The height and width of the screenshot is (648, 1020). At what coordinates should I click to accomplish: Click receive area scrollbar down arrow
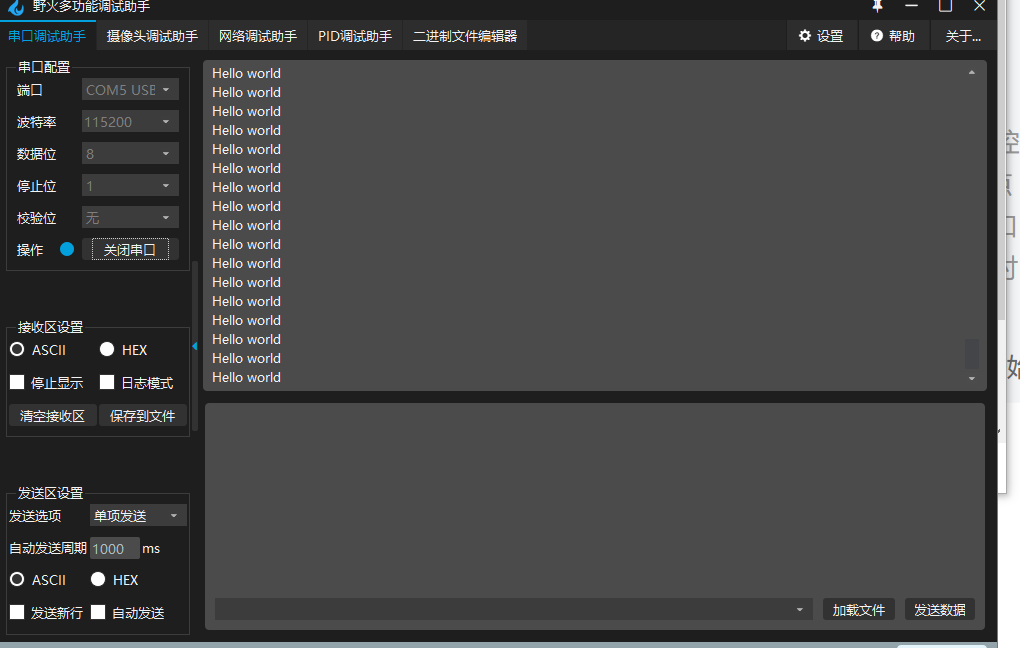tap(972, 378)
